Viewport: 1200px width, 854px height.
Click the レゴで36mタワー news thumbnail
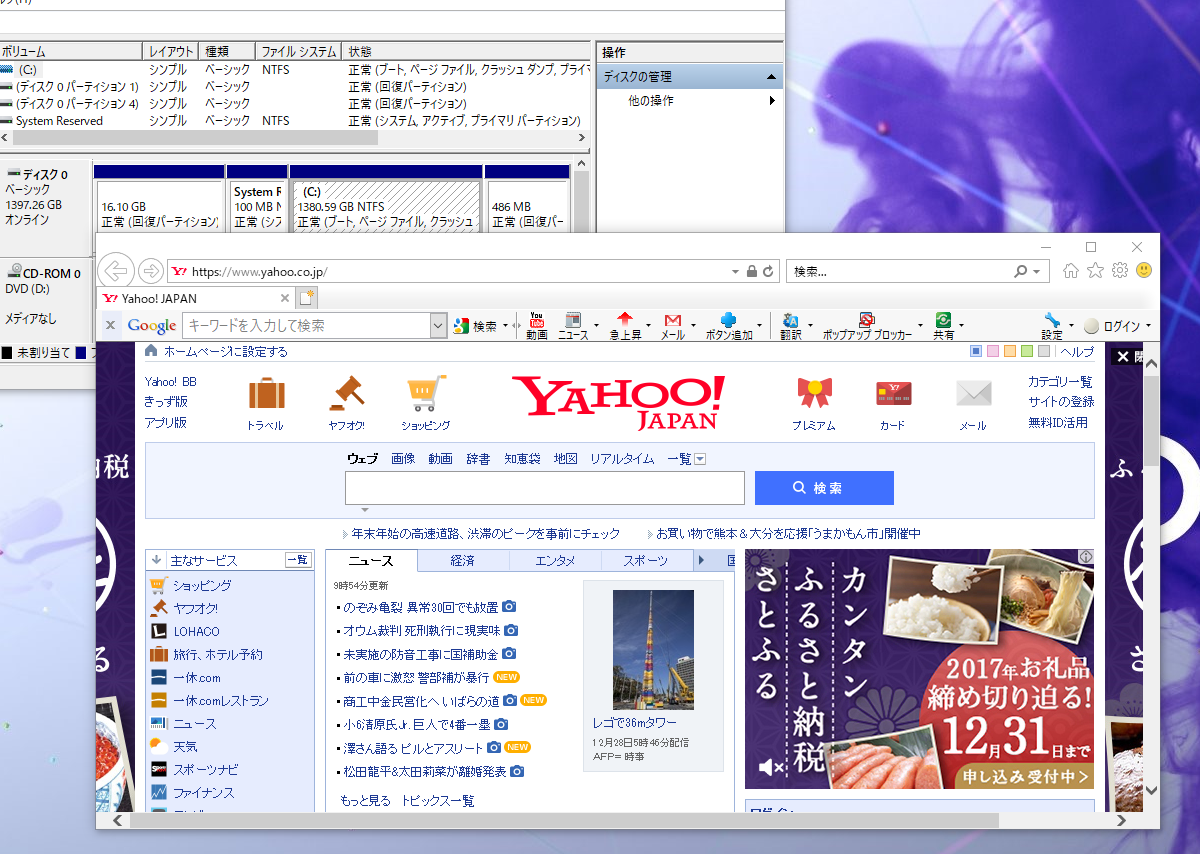(653, 649)
